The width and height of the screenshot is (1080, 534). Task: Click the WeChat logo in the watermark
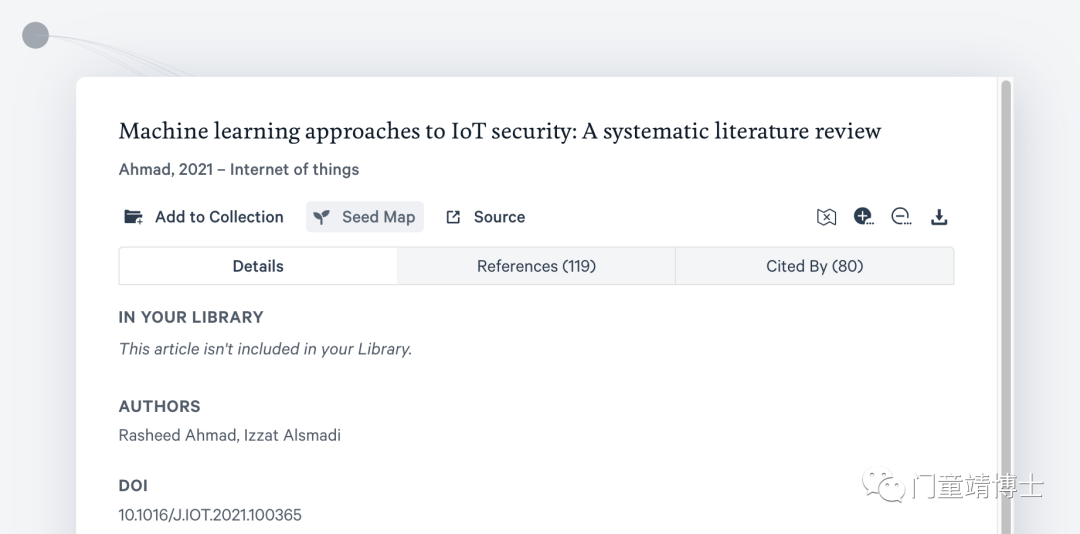coord(884,484)
